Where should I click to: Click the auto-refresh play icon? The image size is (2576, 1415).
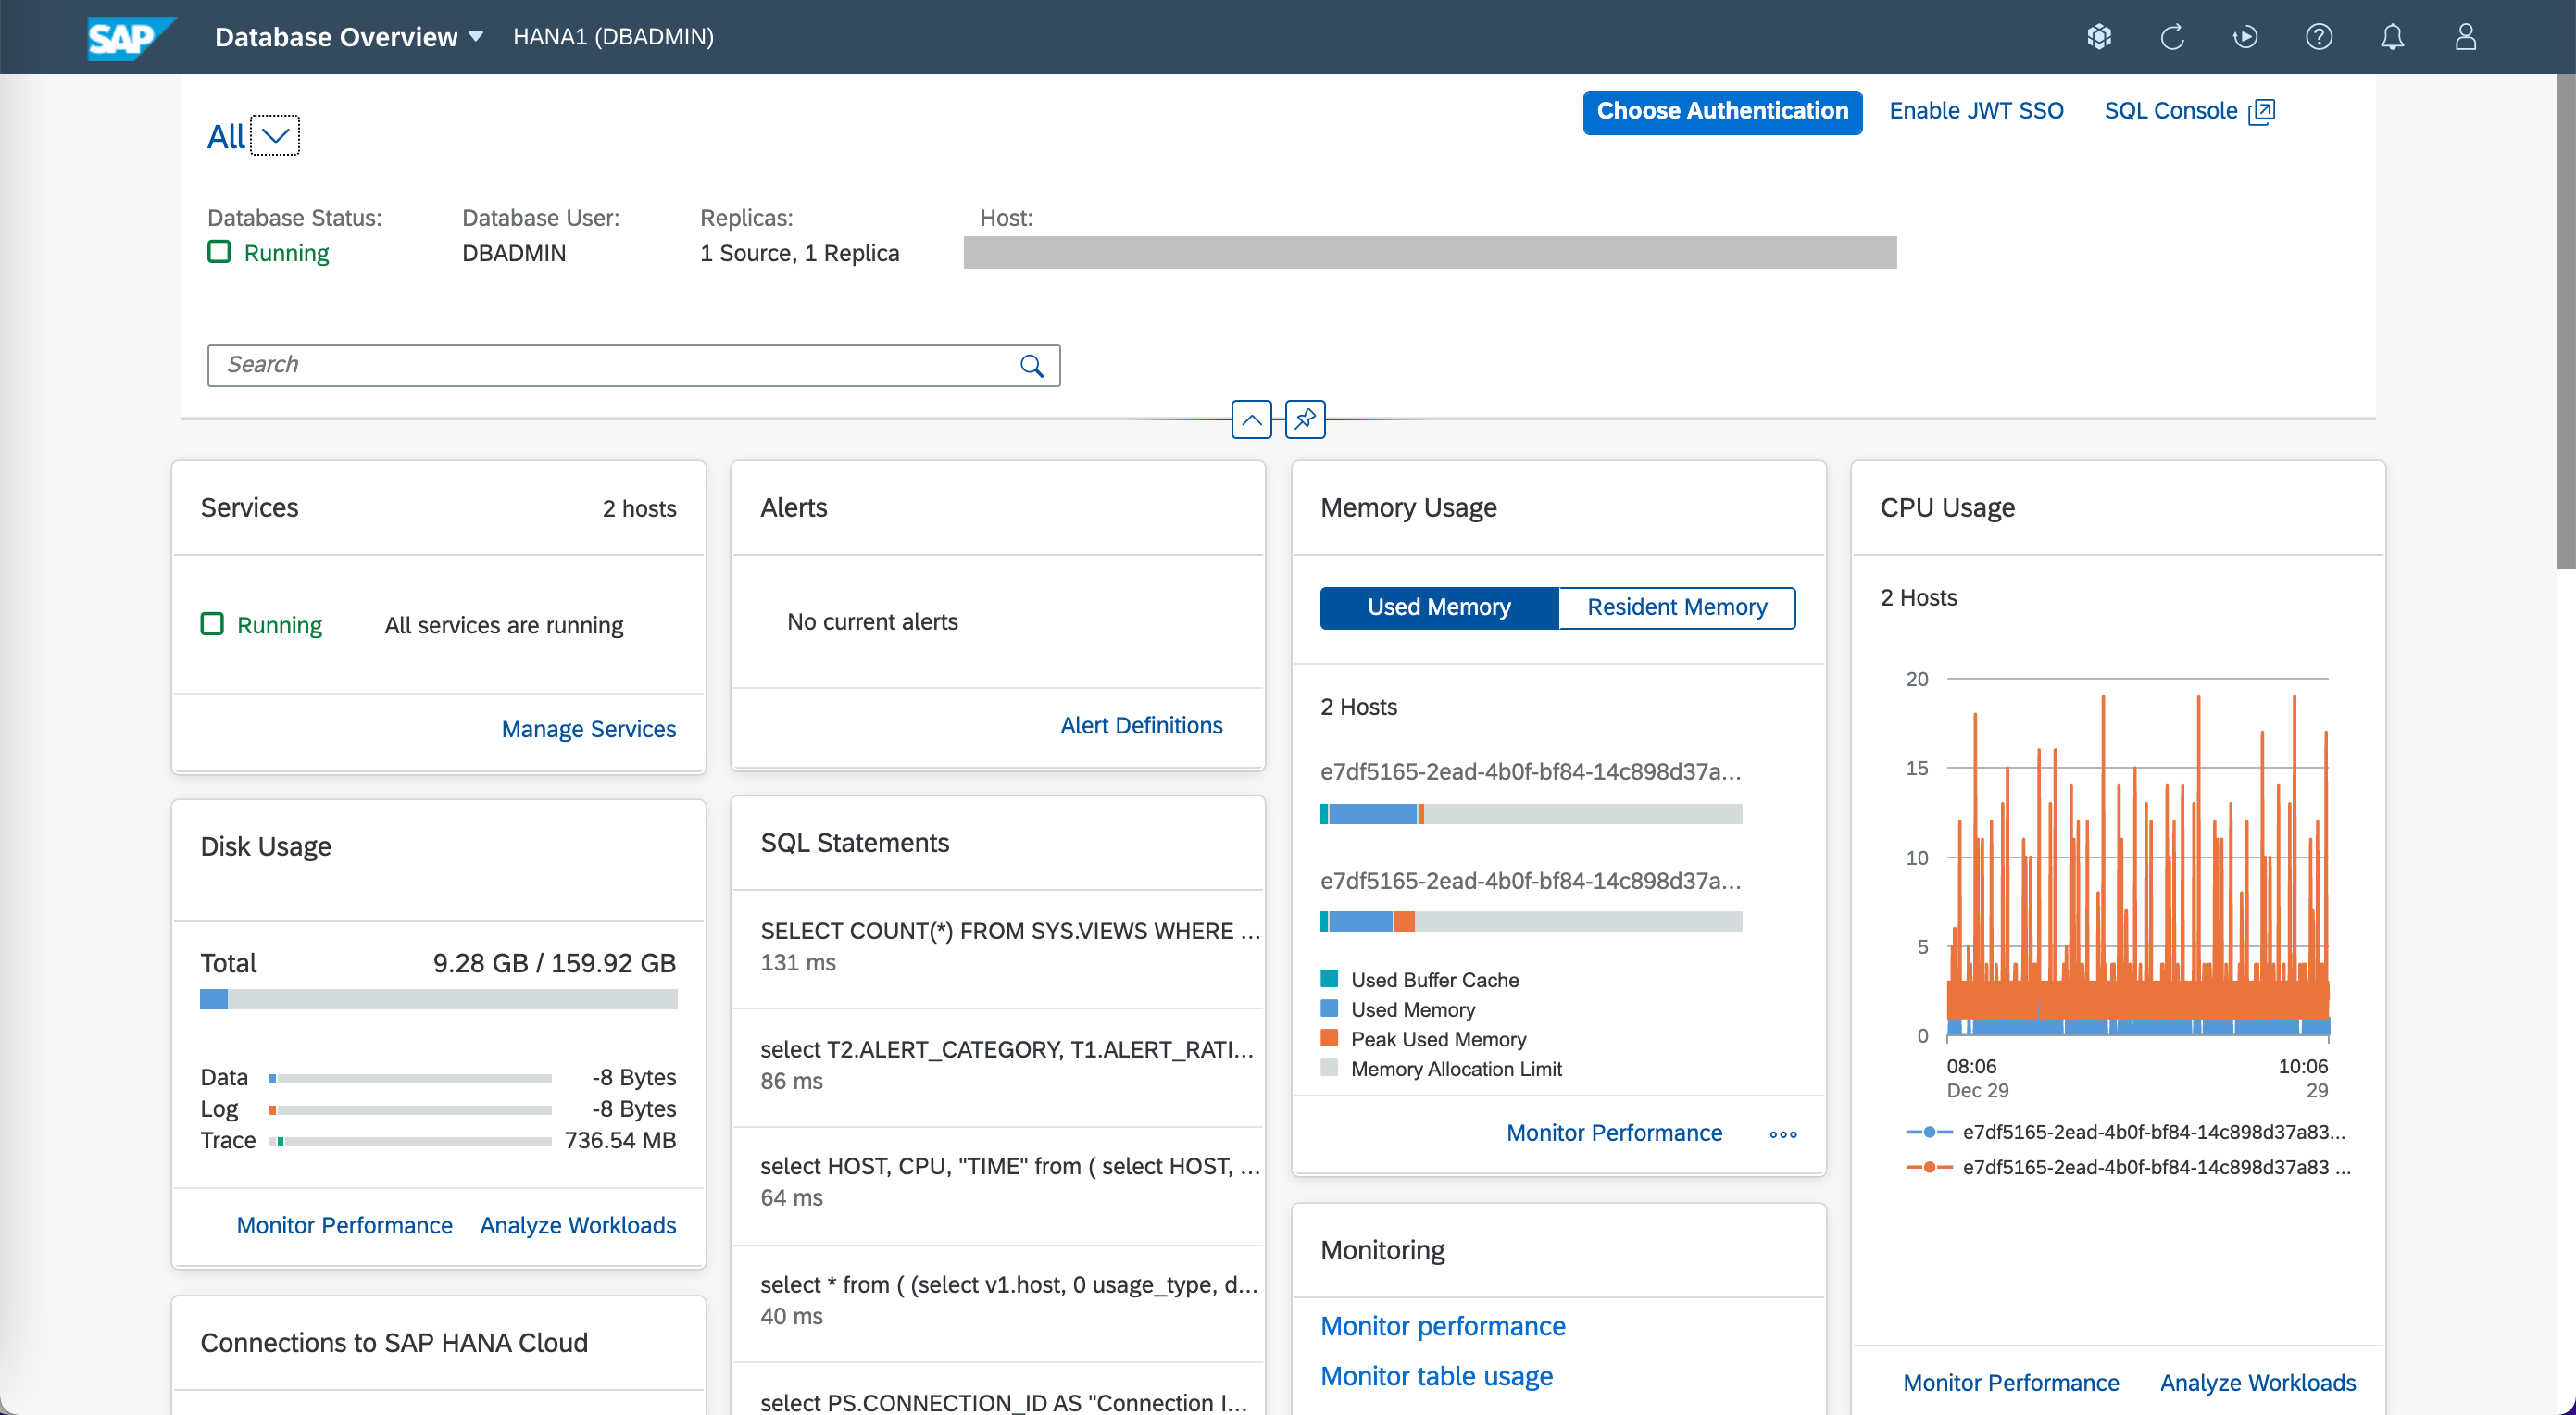pos(2245,37)
